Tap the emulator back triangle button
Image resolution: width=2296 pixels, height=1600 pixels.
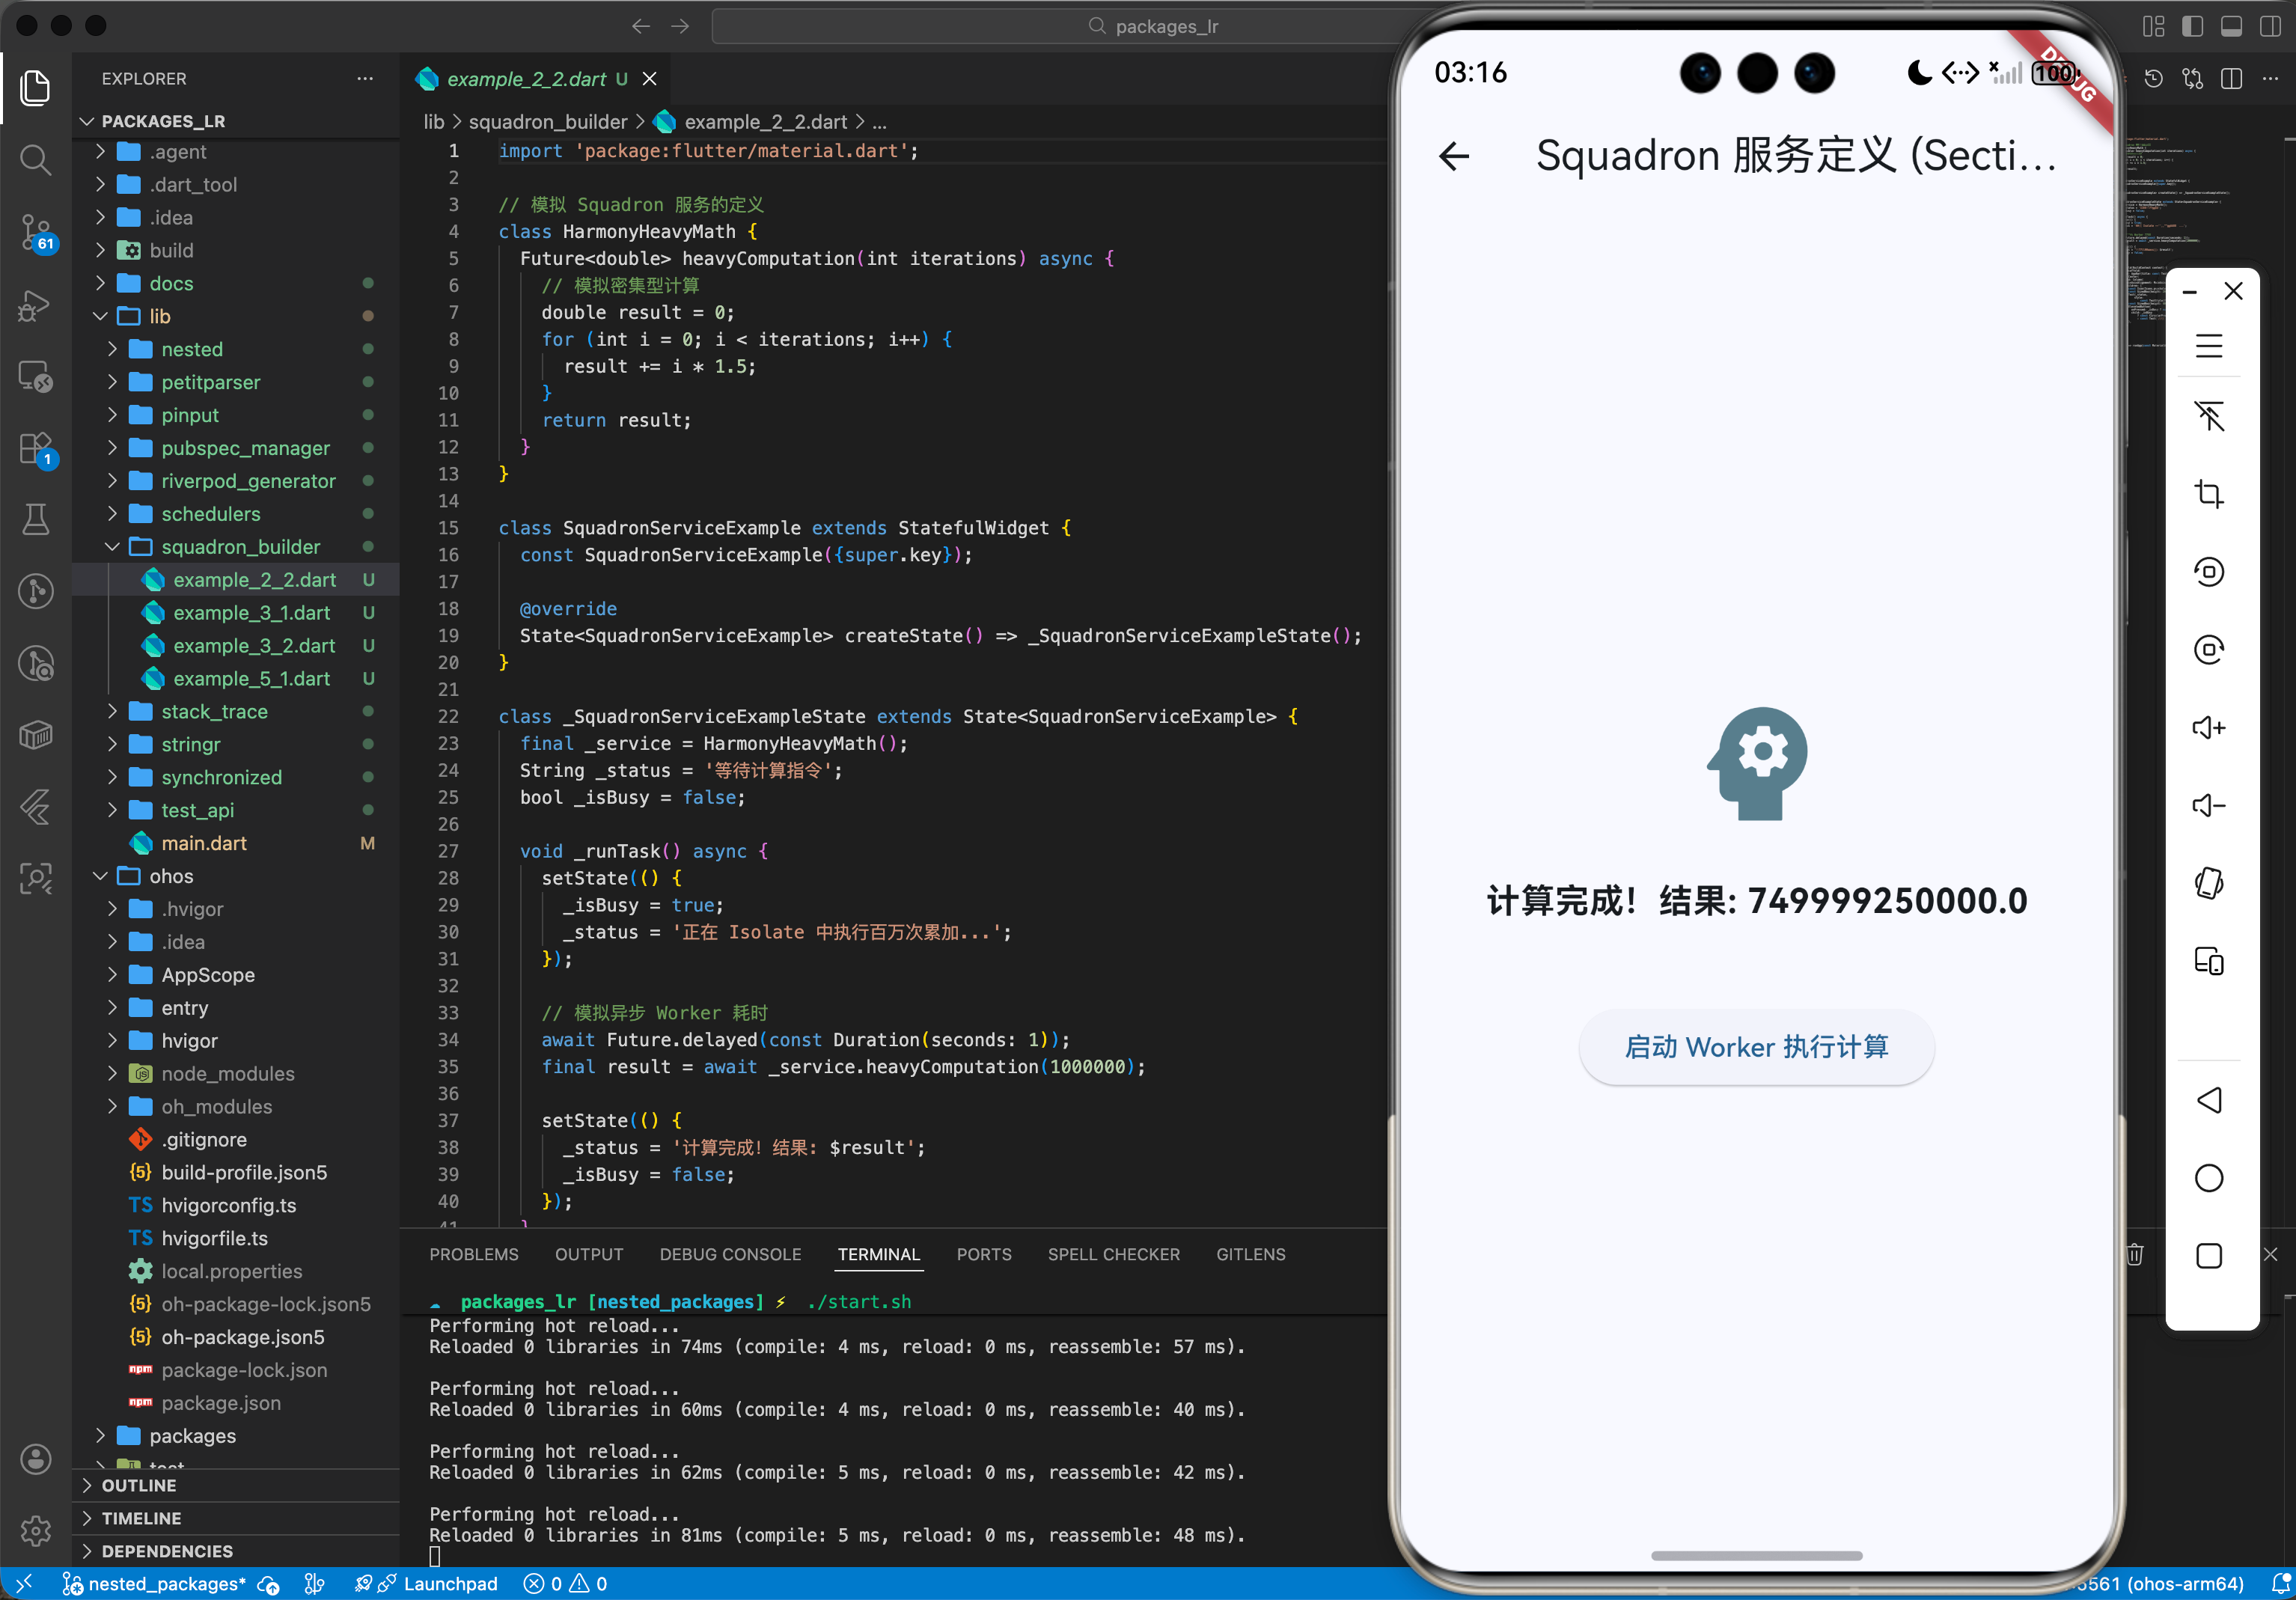point(2208,1100)
